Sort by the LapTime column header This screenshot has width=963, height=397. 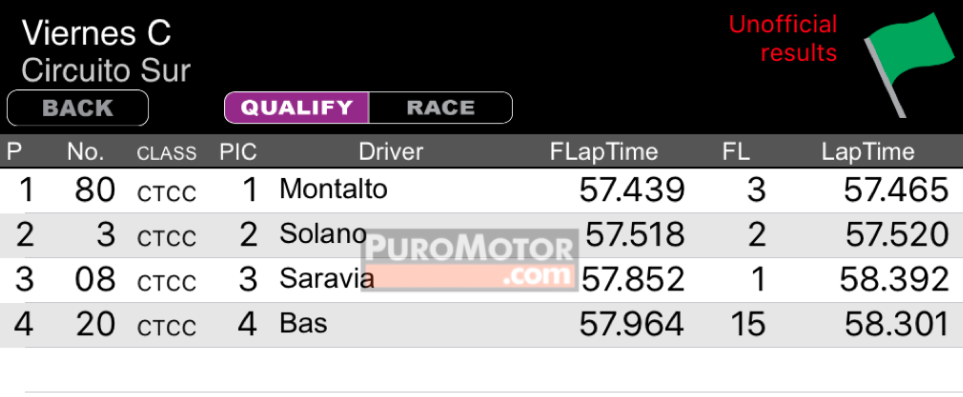pyautogui.click(x=868, y=152)
